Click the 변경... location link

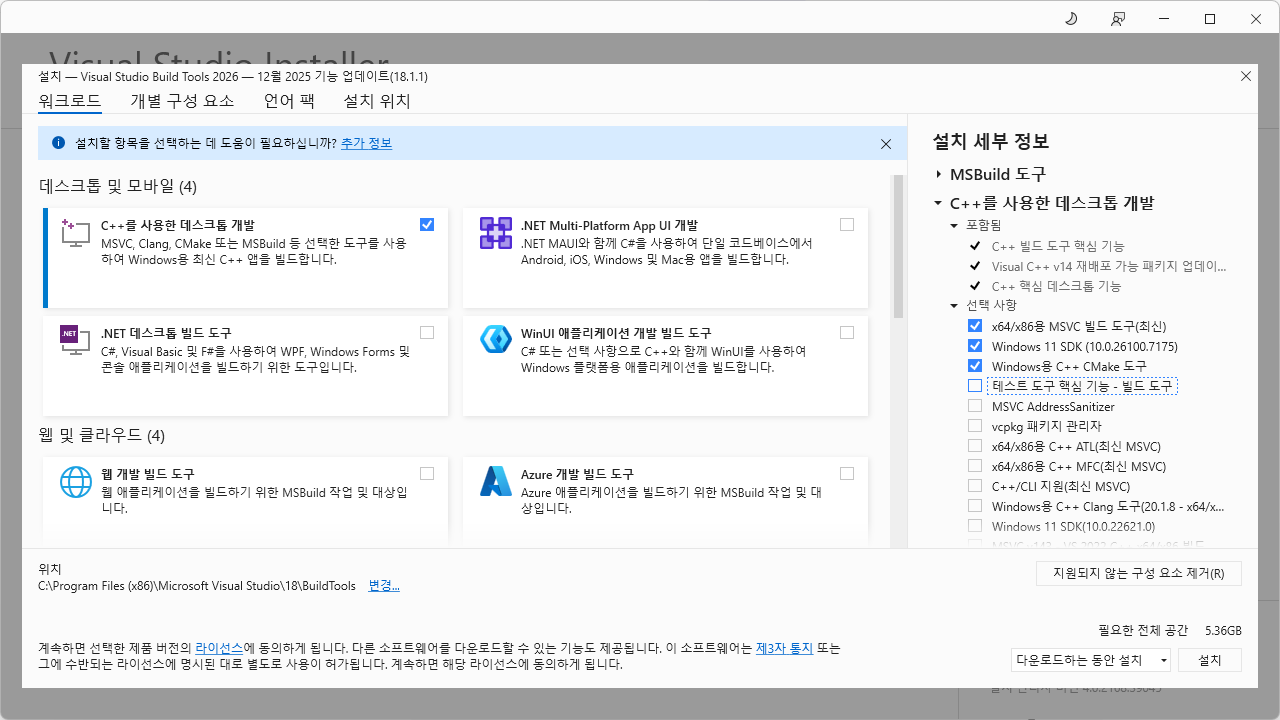pos(384,586)
